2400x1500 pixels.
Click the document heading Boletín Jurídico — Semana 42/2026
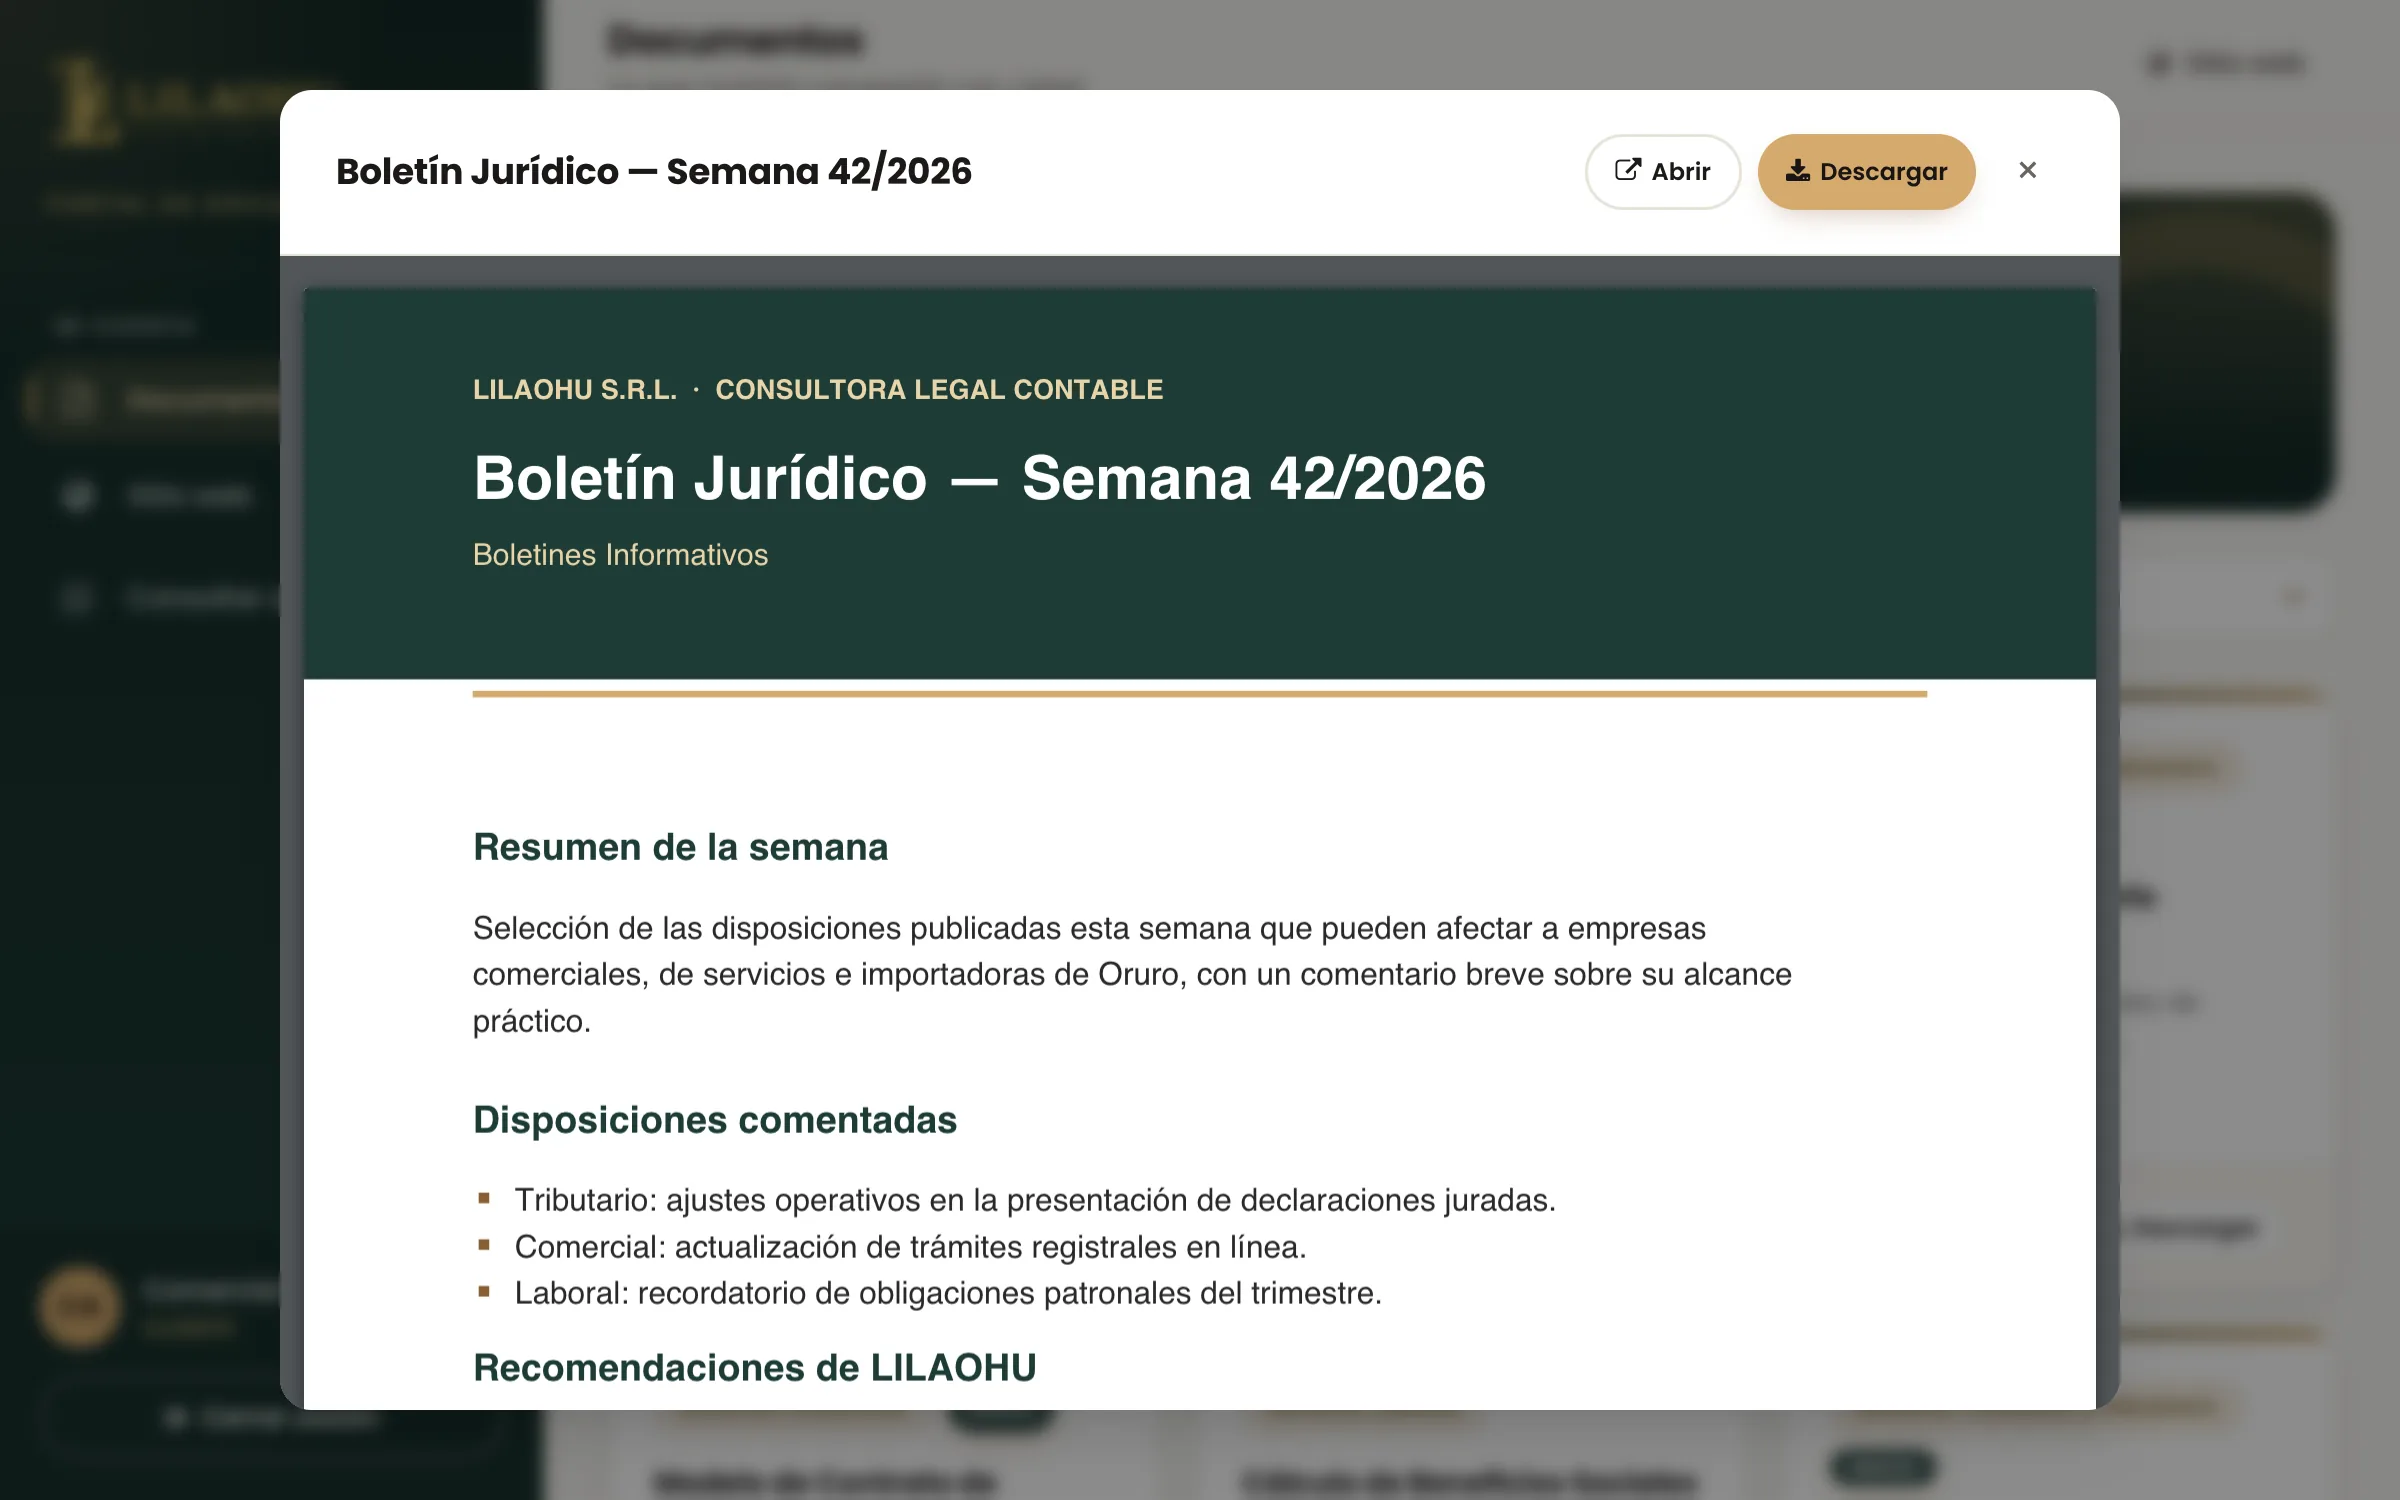coord(979,478)
